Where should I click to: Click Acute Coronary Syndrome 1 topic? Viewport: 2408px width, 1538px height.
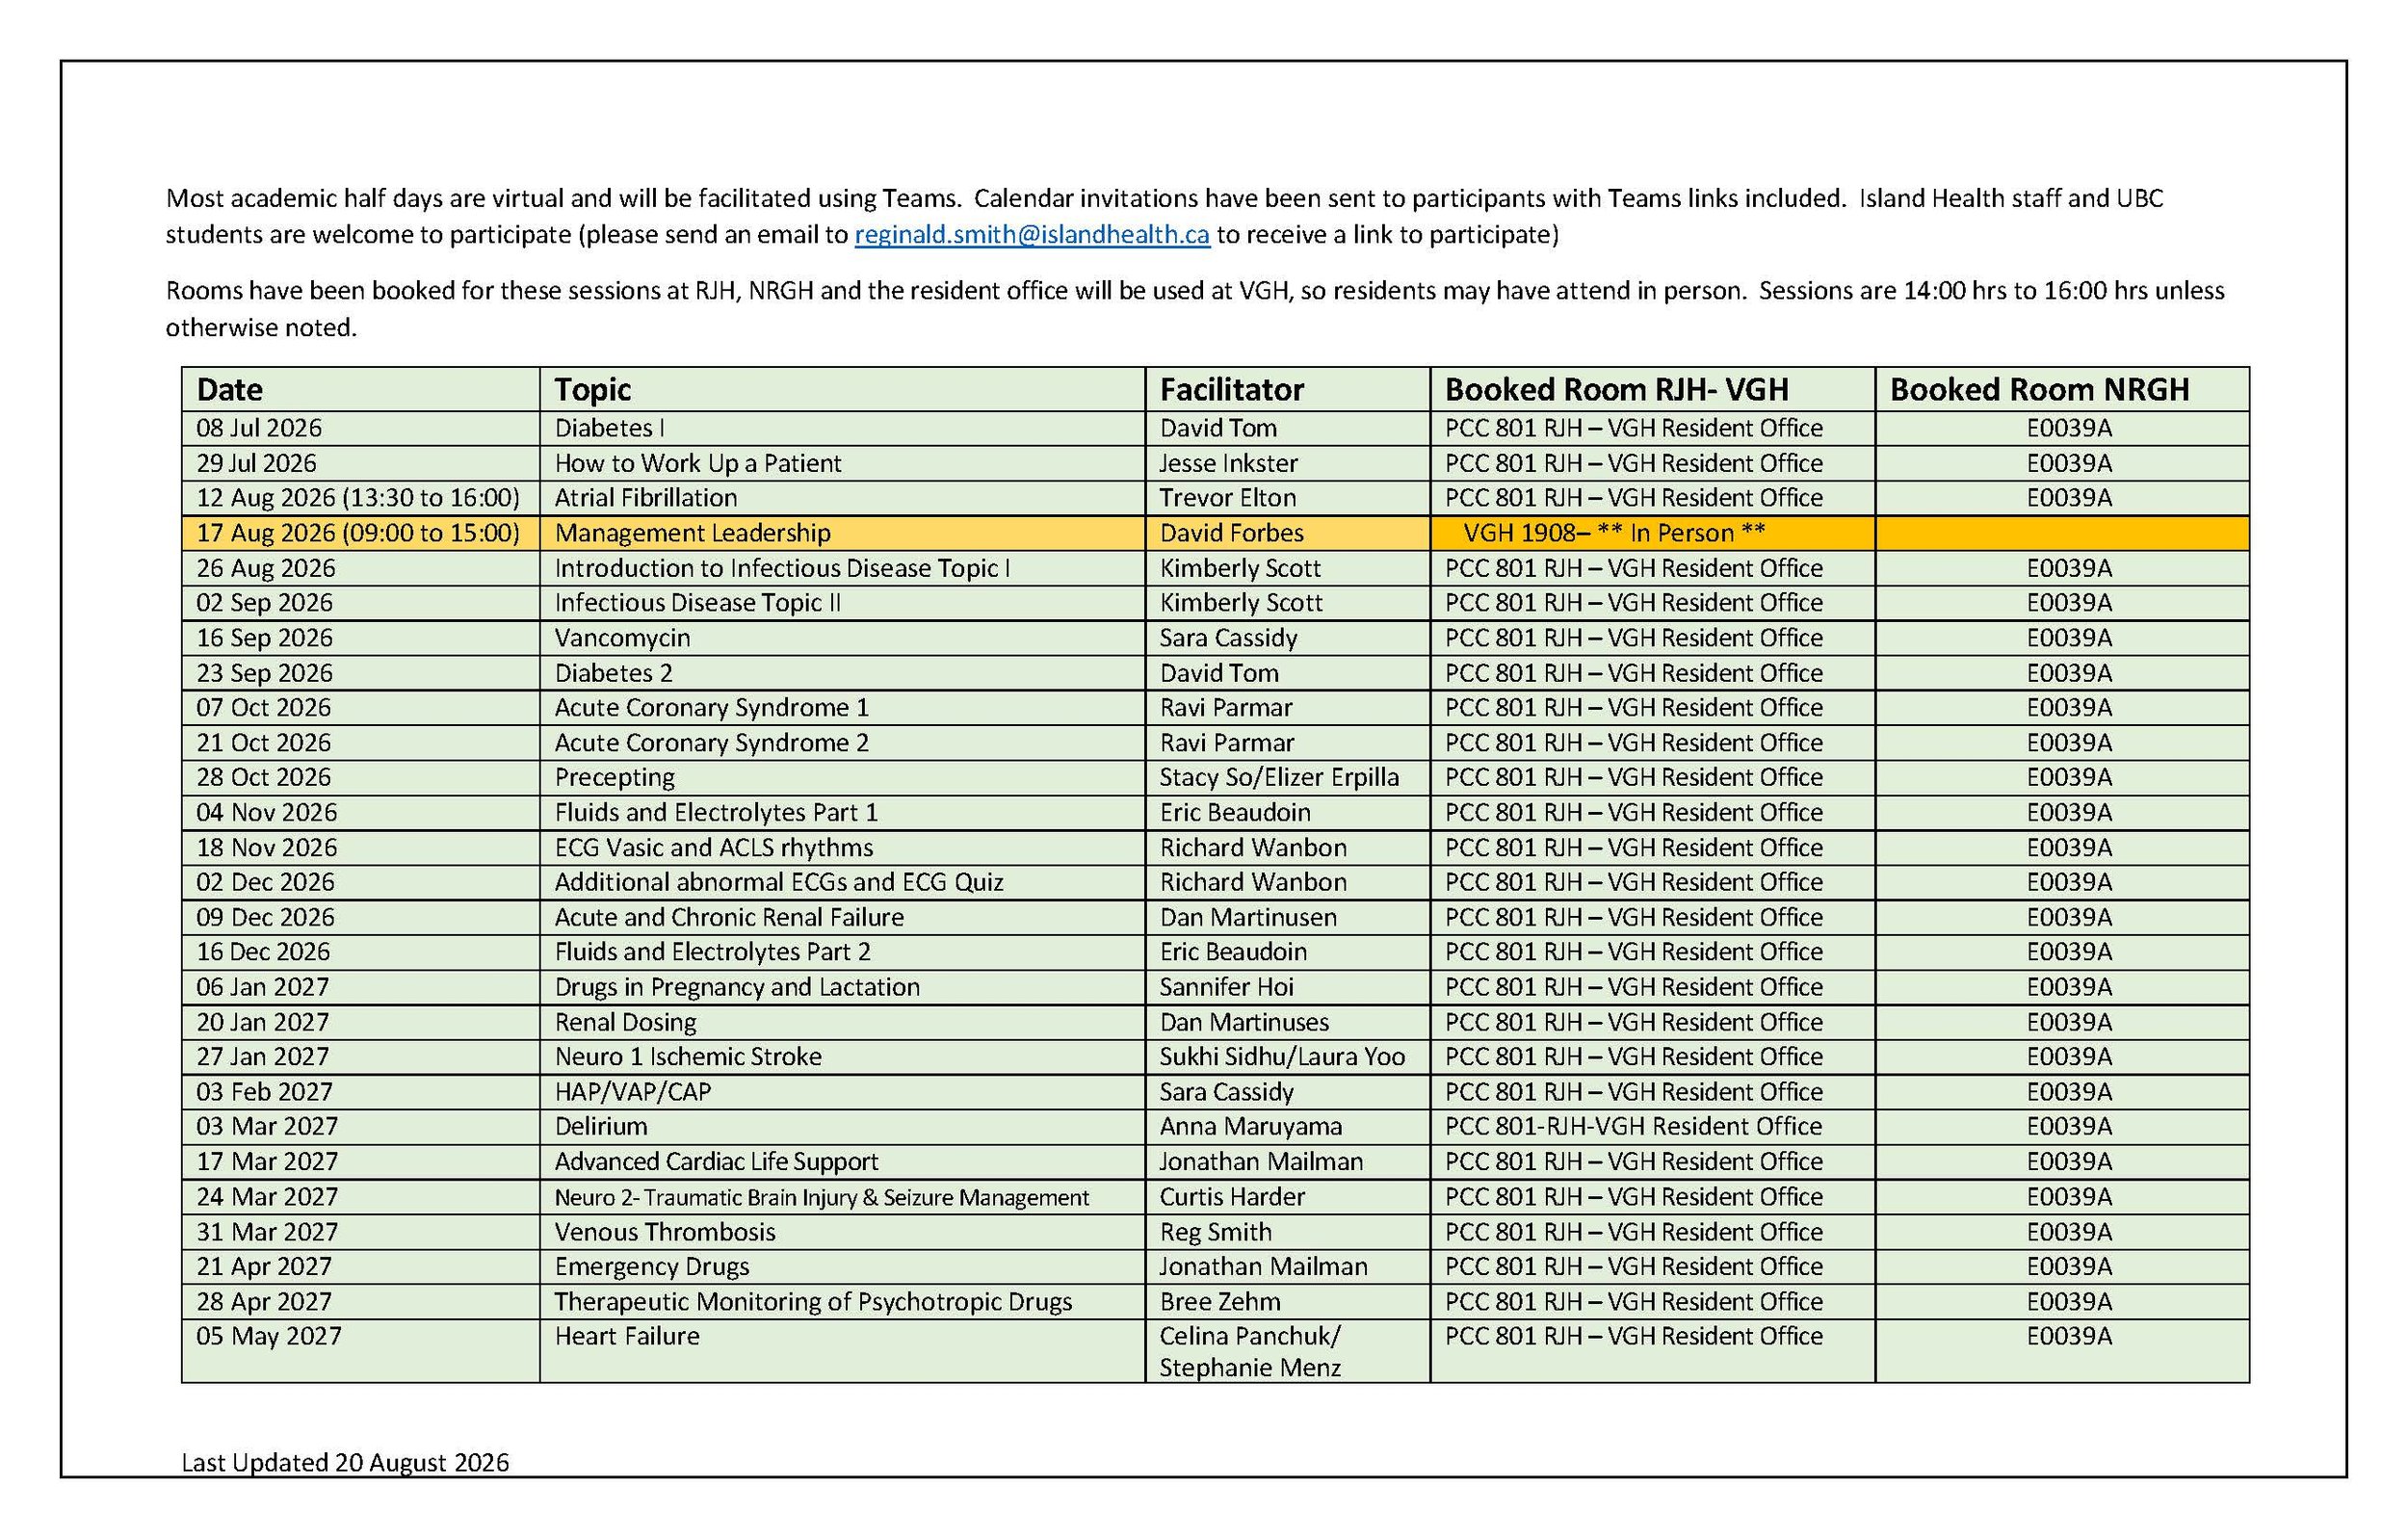pyautogui.click(x=842, y=708)
